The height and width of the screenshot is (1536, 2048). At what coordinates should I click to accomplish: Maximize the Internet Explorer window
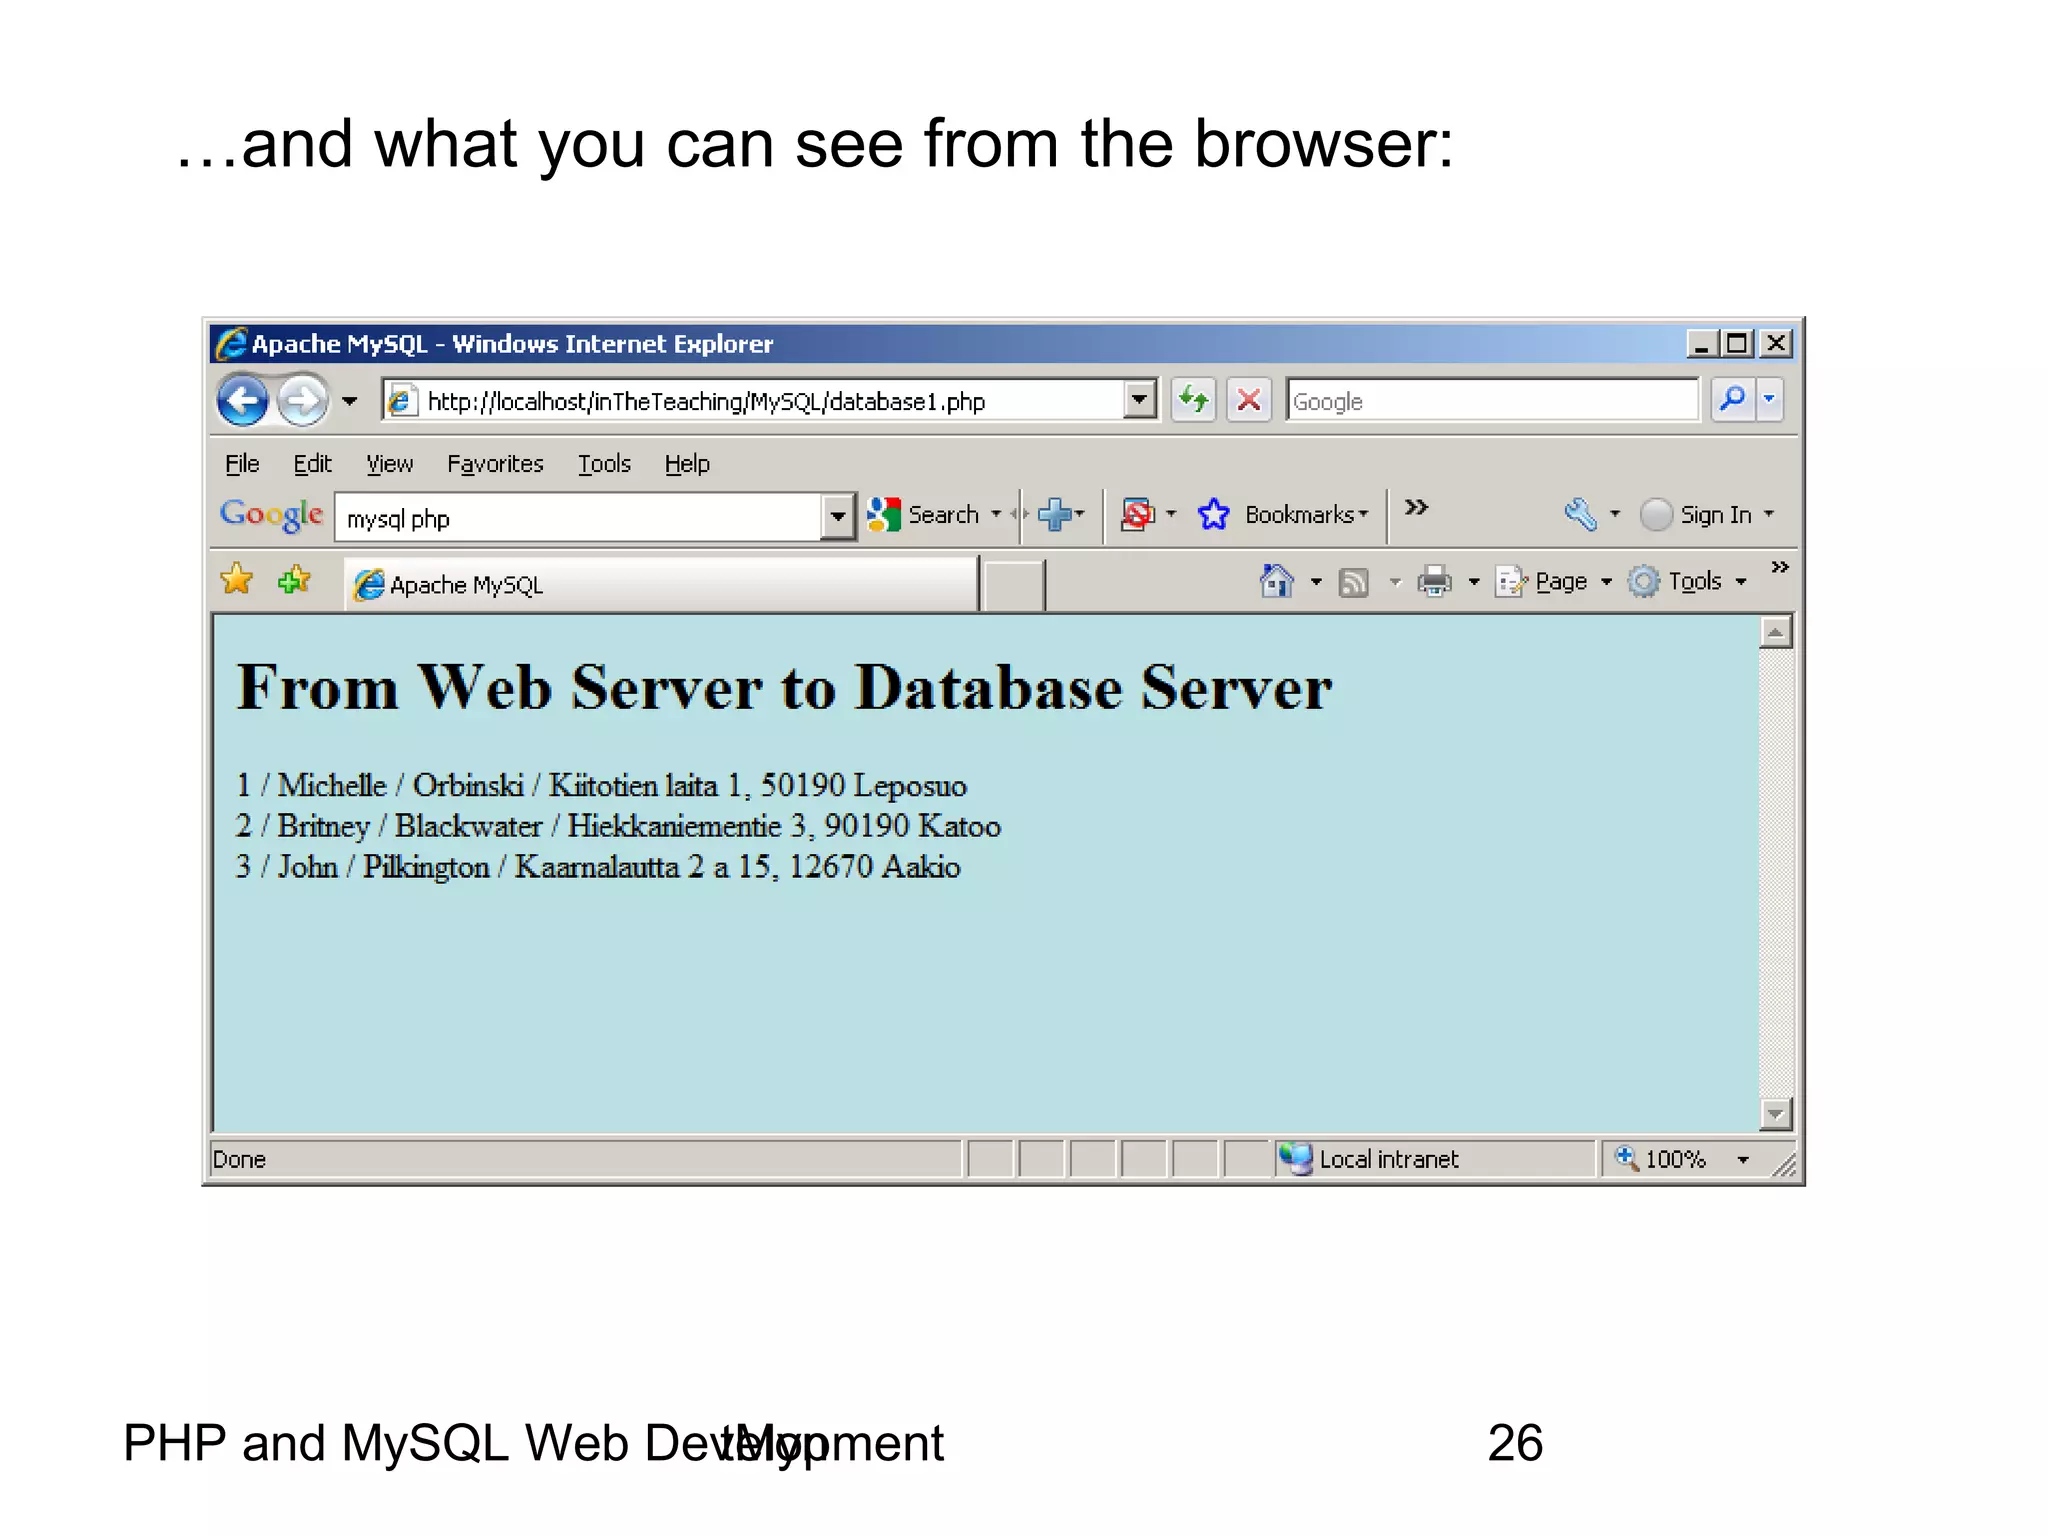[1737, 343]
